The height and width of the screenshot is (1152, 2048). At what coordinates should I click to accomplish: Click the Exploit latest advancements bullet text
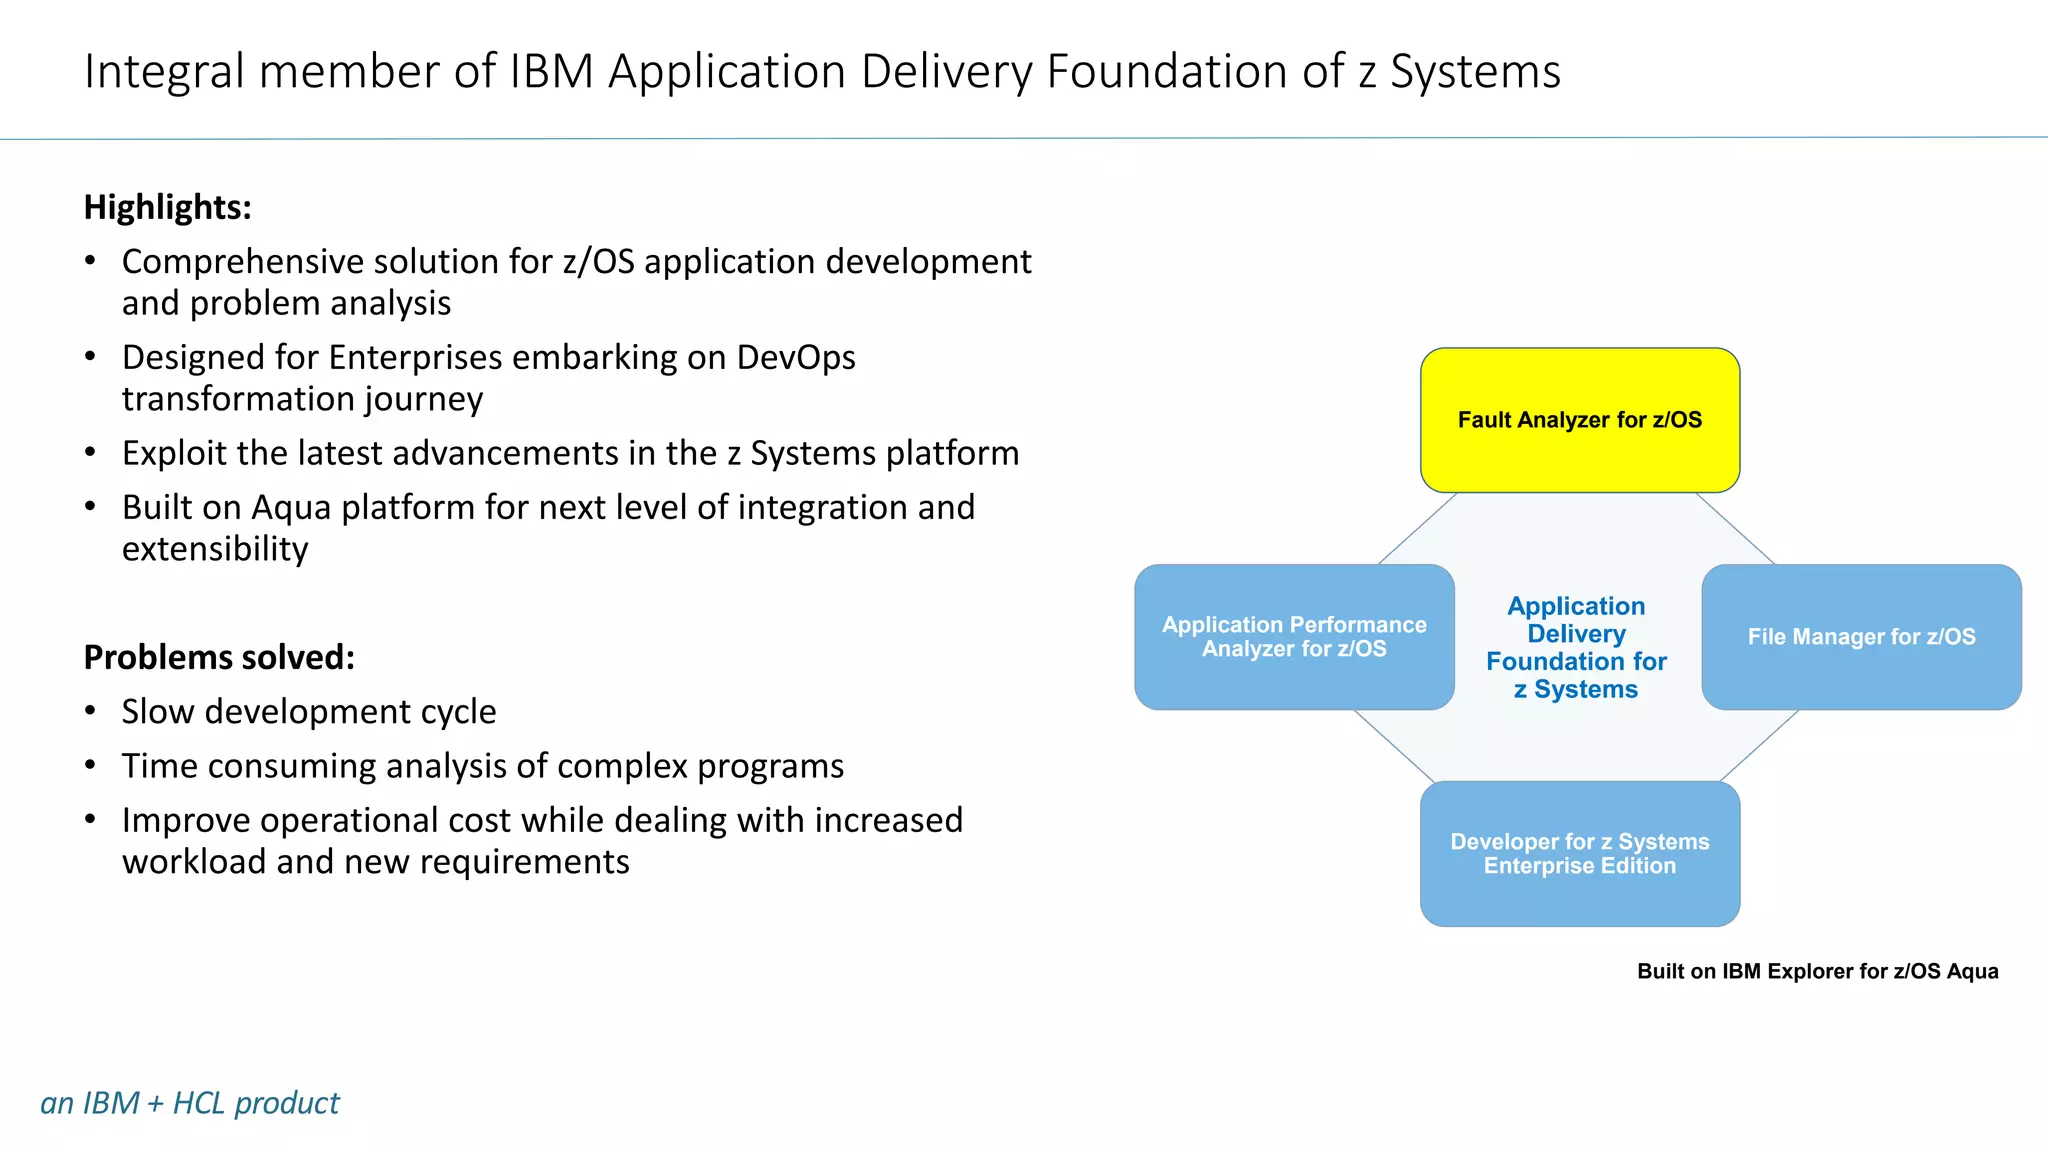click(x=570, y=453)
